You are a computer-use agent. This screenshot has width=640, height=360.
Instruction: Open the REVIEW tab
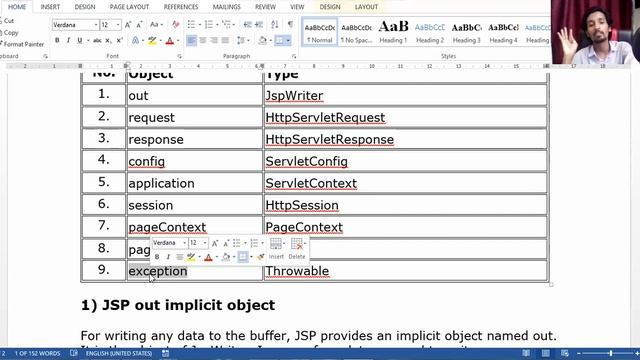pyautogui.click(x=265, y=7)
